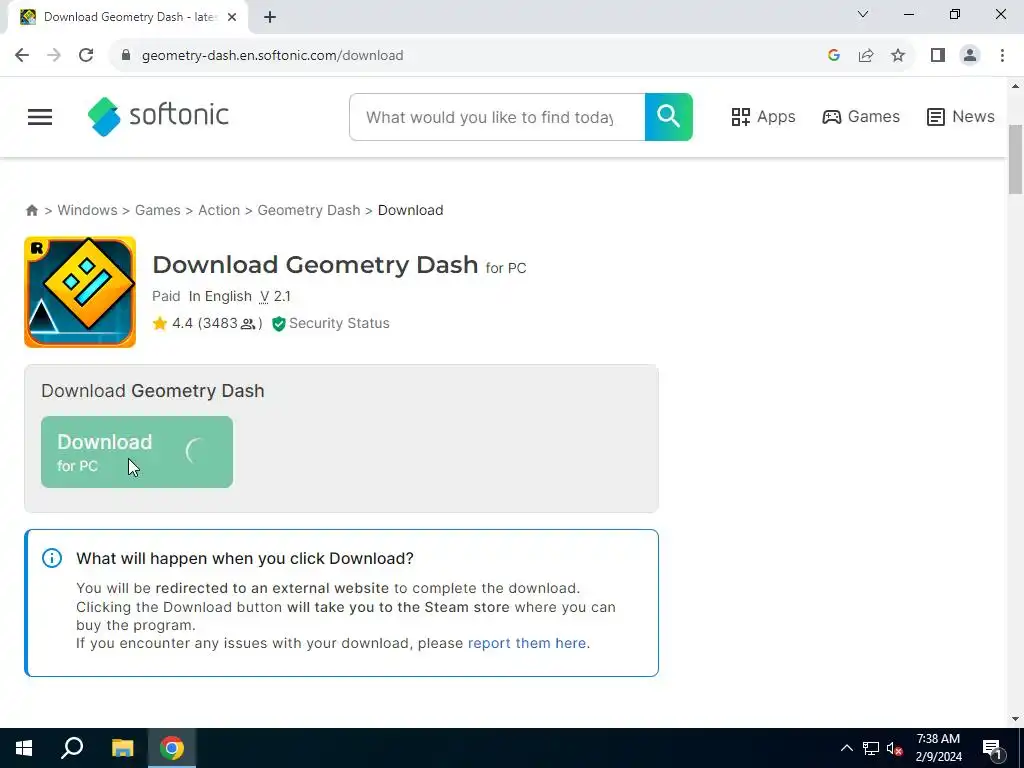Select the address bar URL
1024x768 pixels.
click(272, 56)
